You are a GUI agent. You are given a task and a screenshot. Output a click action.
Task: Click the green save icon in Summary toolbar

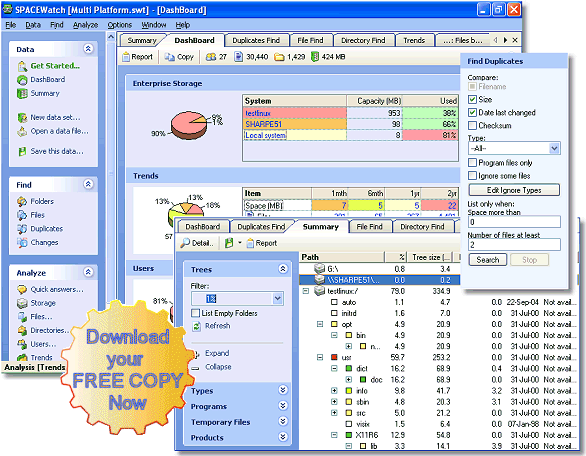tap(229, 243)
